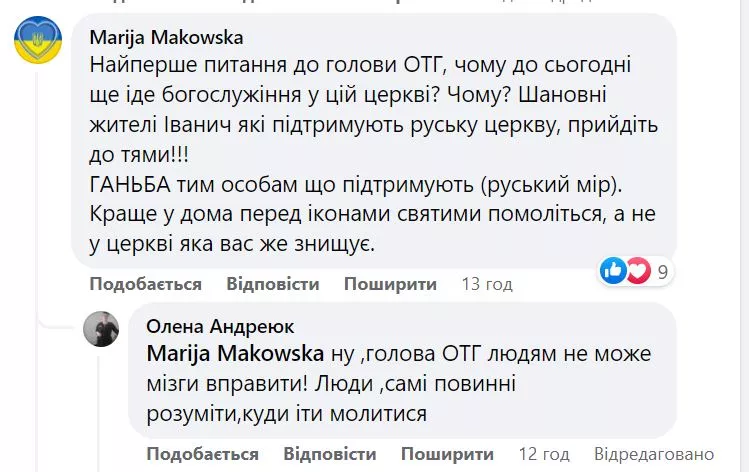This screenshot has height=472, width=749.
Task: Like Marija Makowska's comment with Подобається
Action: click(x=146, y=284)
